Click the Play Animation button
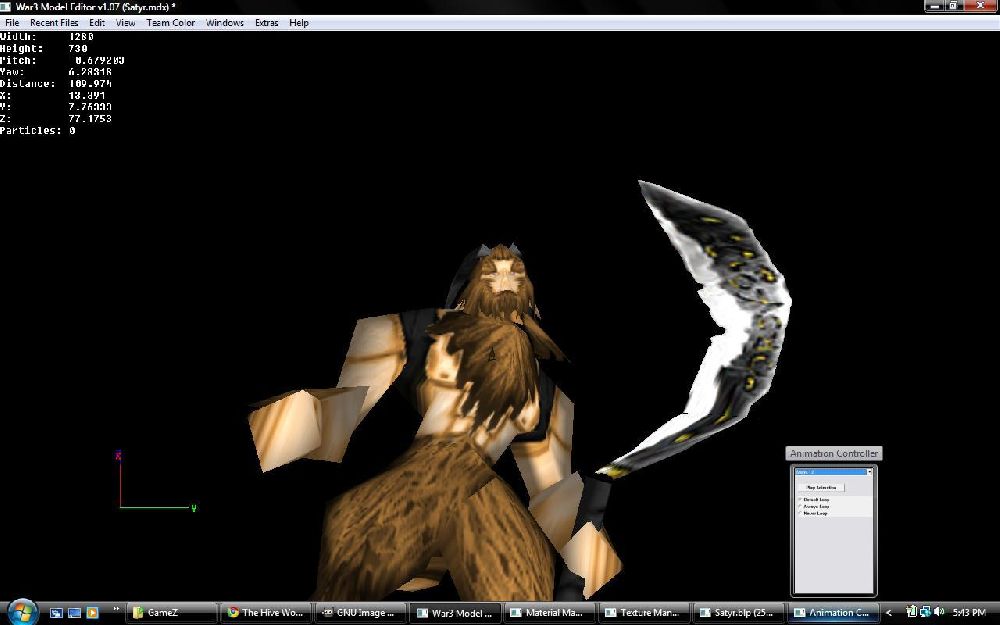The image size is (1000, 625). click(x=821, y=487)
